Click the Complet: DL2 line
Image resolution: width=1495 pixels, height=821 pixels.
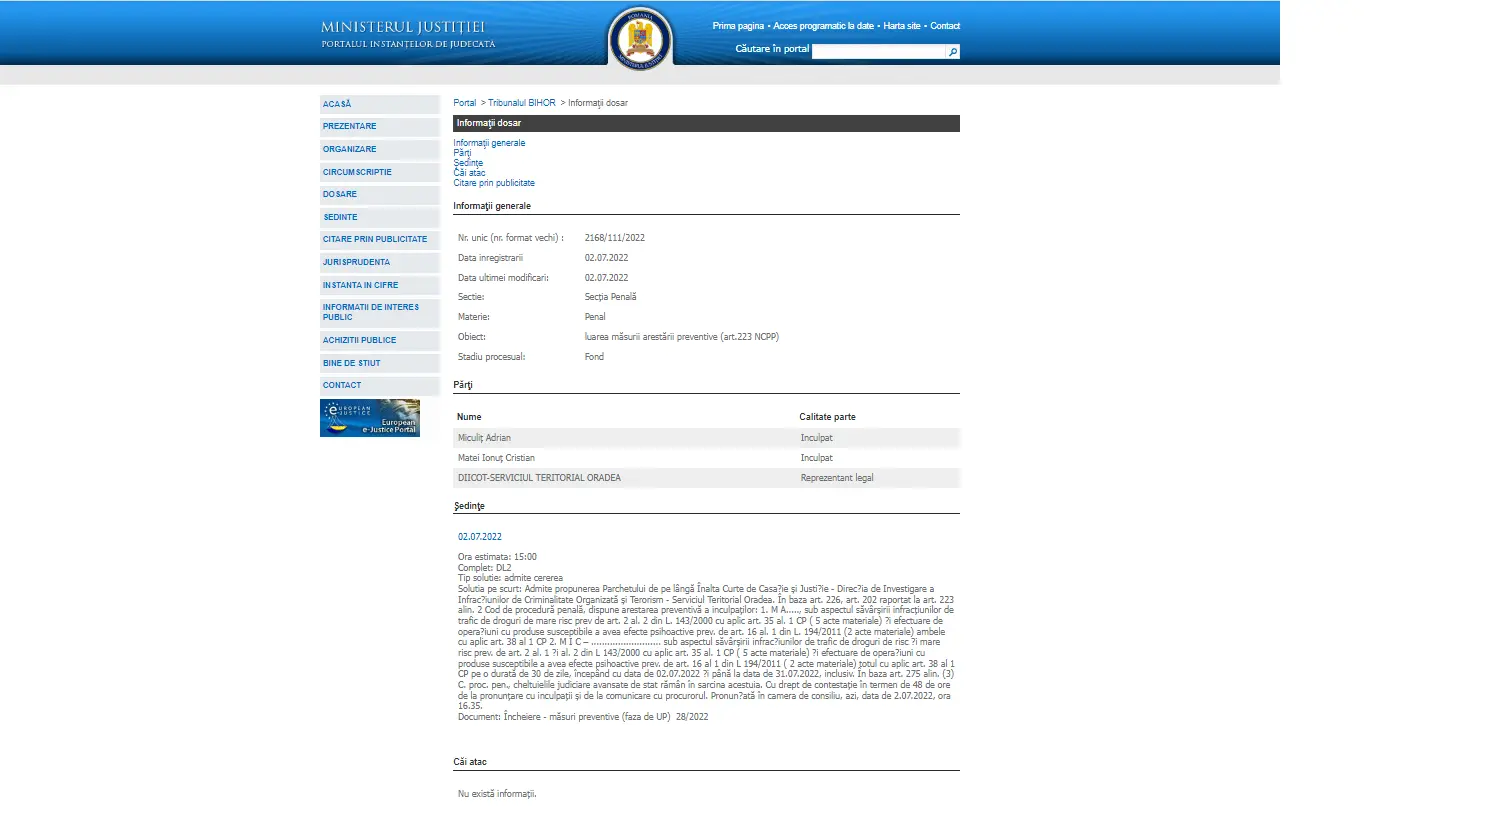click(x=485, y=568)
